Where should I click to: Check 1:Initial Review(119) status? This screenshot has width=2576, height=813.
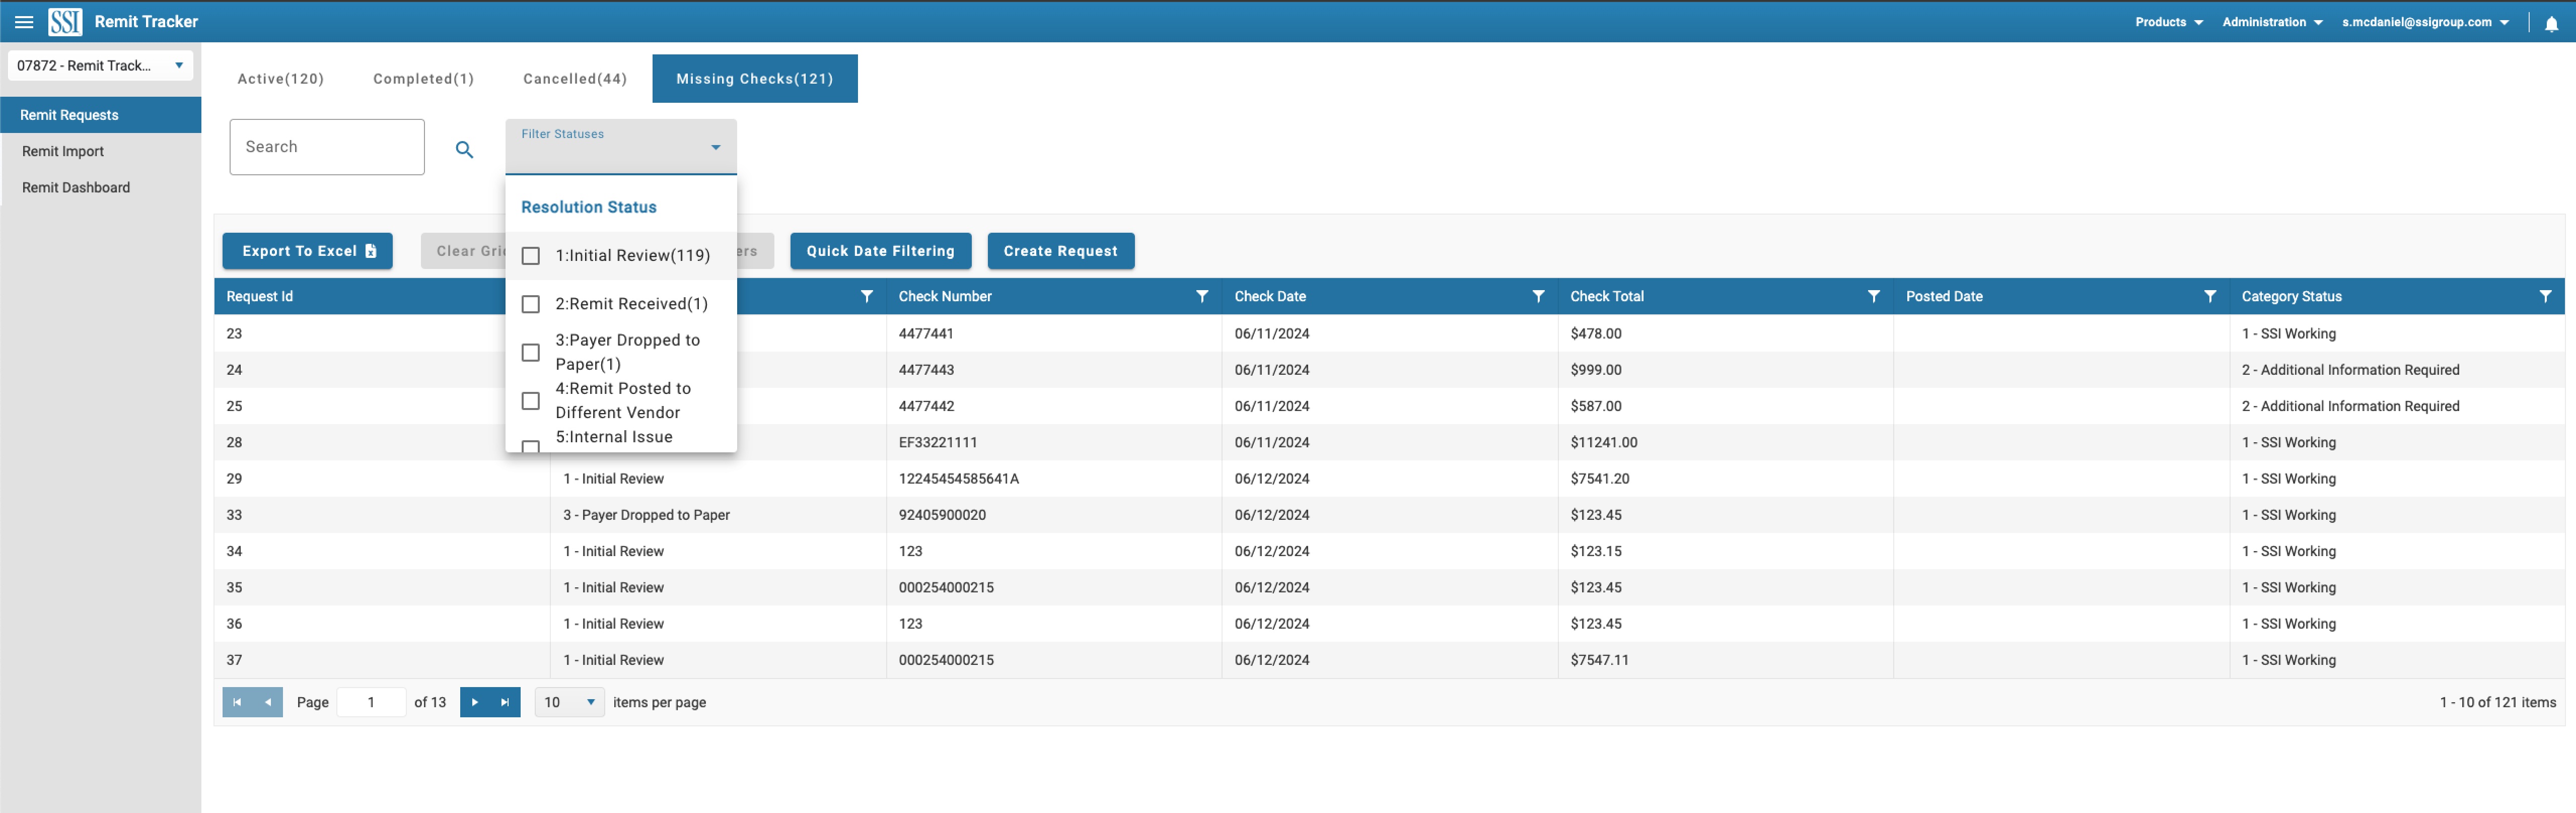(x=531, y=256)
